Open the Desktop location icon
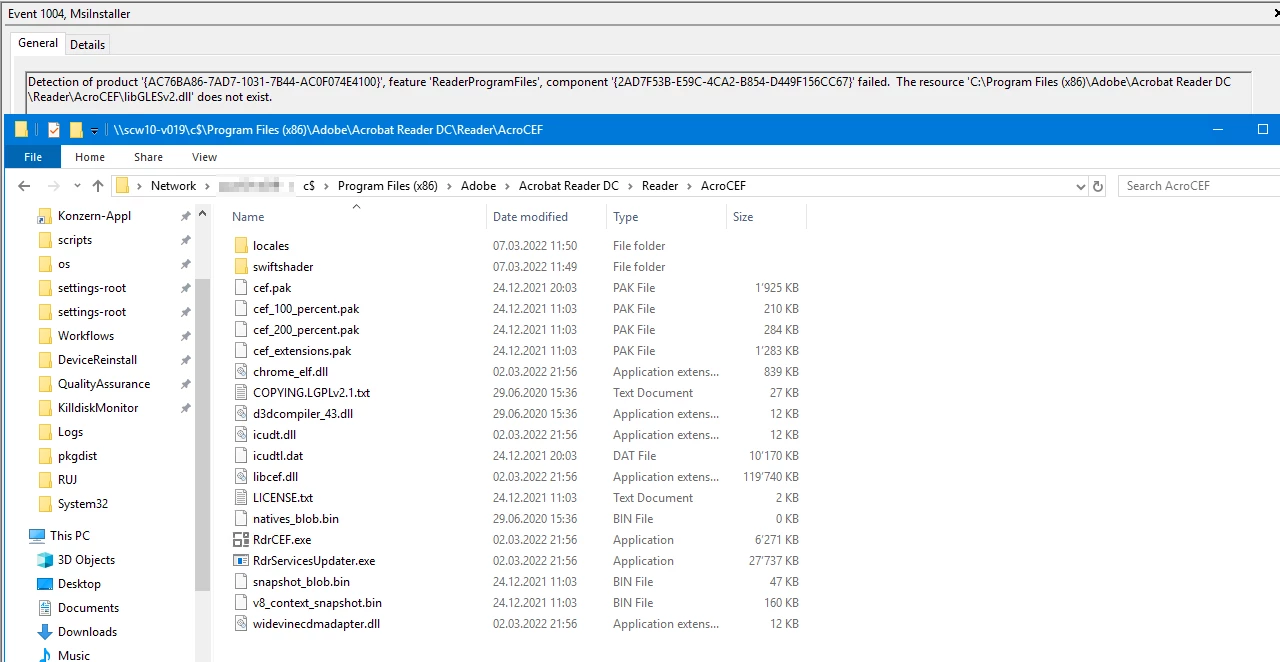 pos(45,584)
